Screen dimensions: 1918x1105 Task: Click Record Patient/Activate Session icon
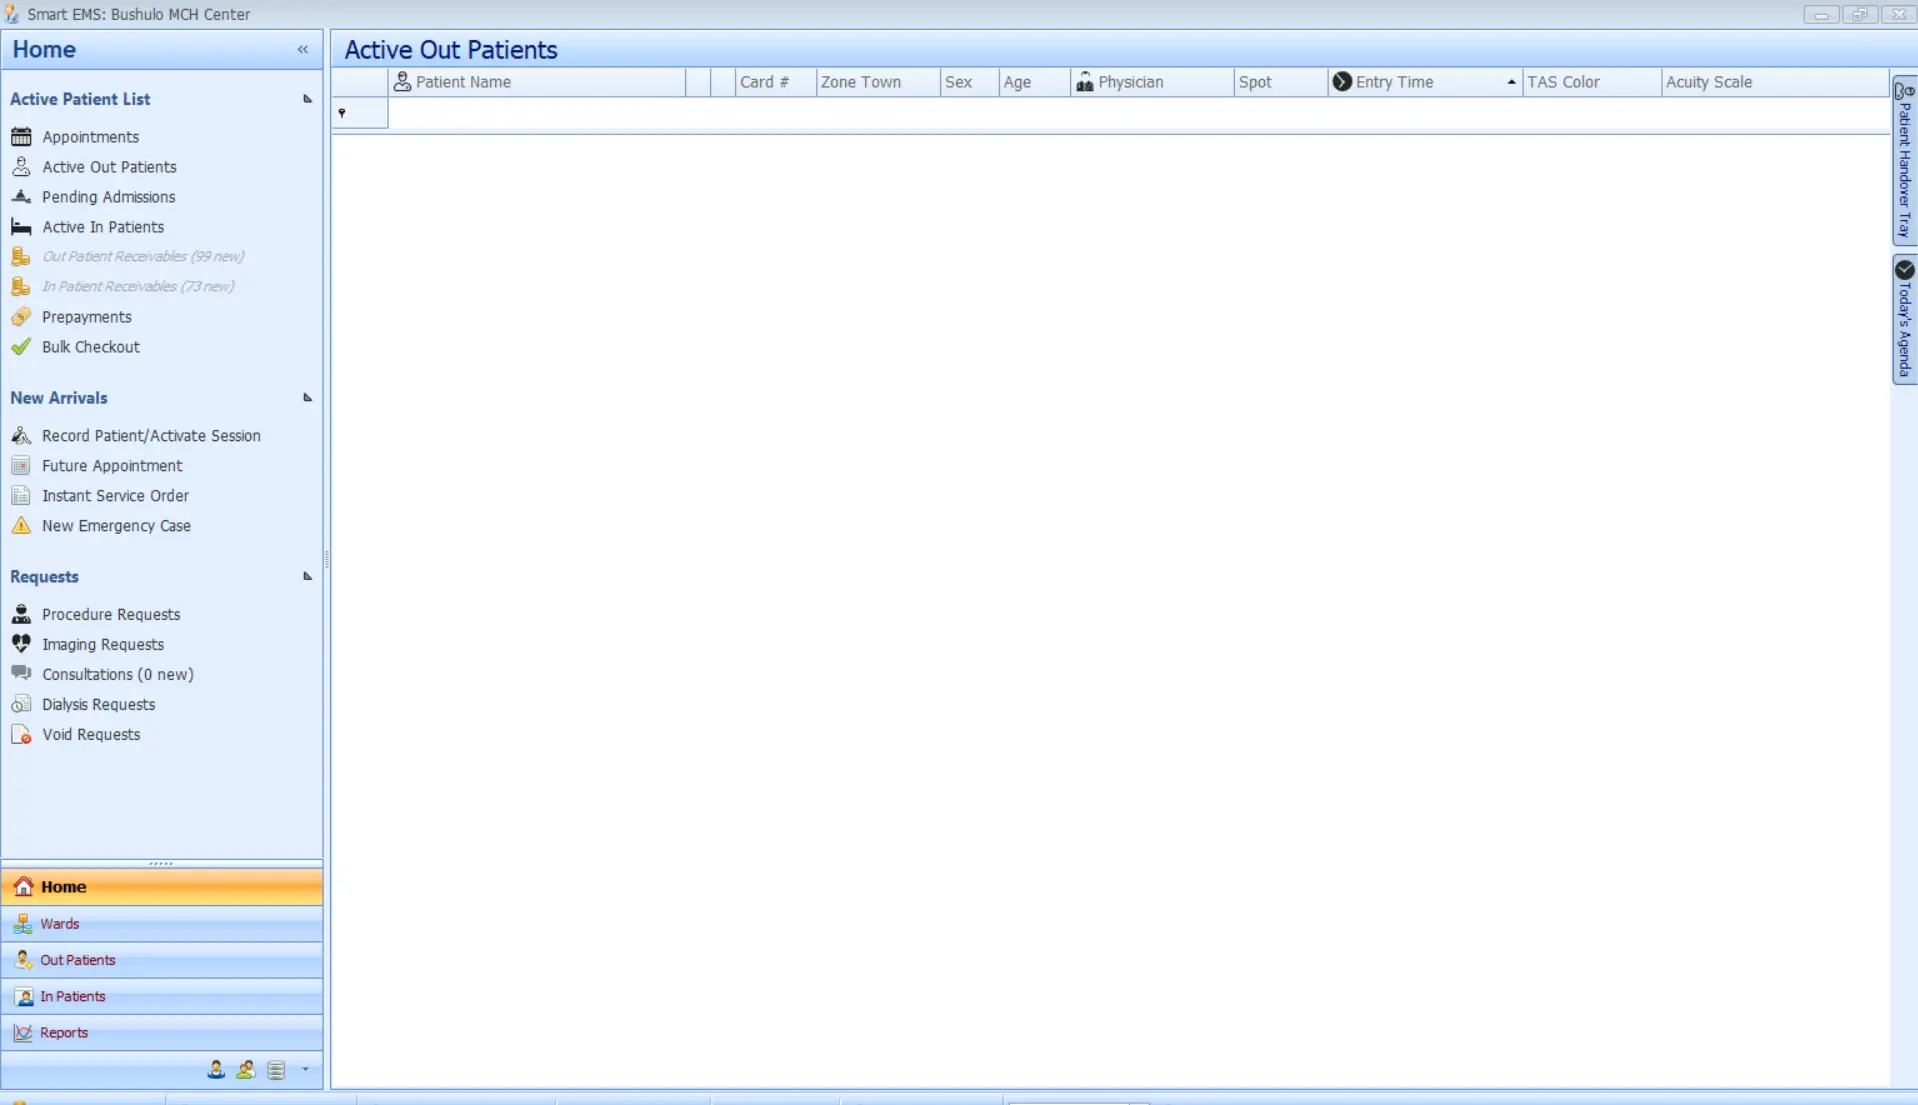pyautogui.click(x=21, y=436)
